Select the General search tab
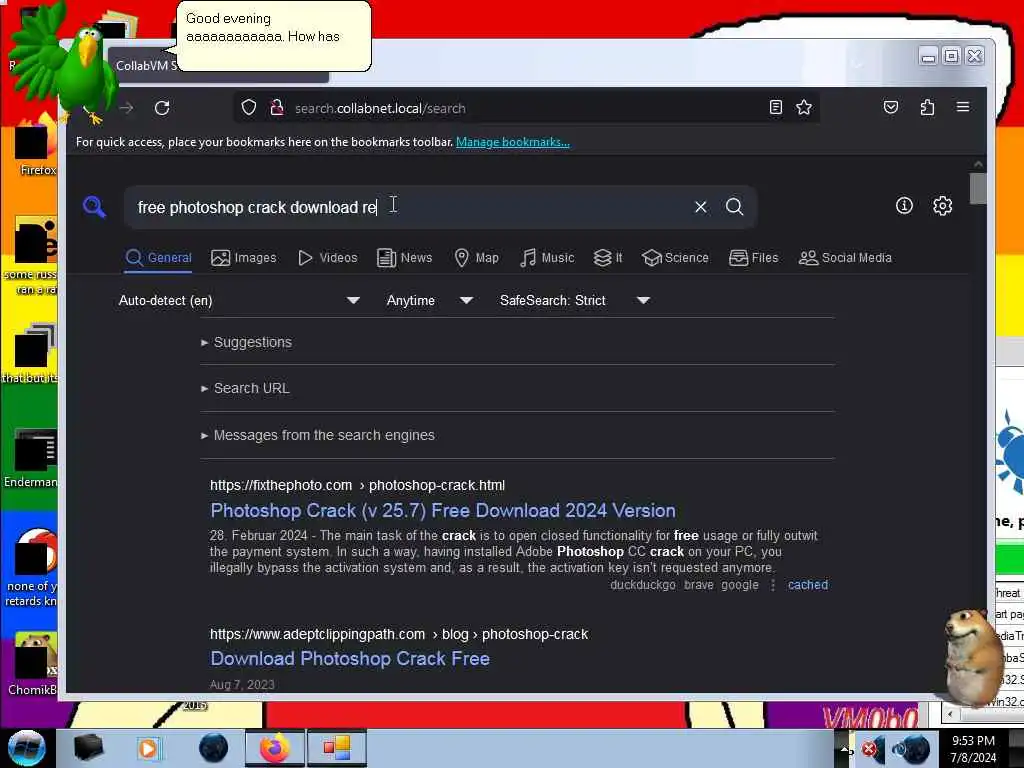 159,258
